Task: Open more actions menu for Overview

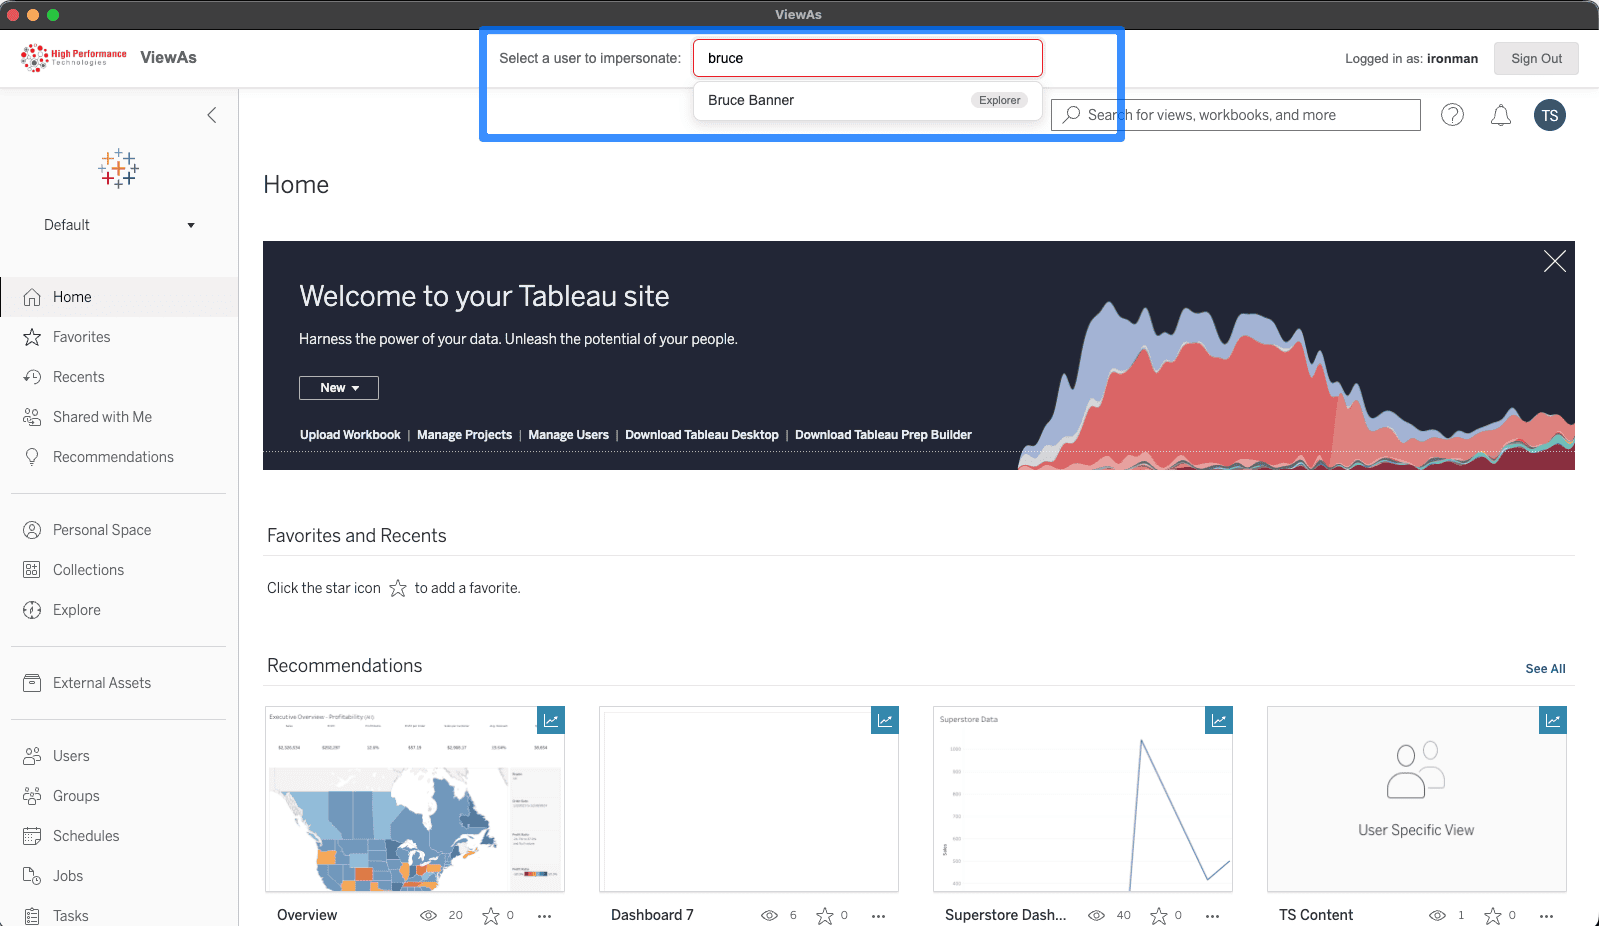Action: click(544, 915)
